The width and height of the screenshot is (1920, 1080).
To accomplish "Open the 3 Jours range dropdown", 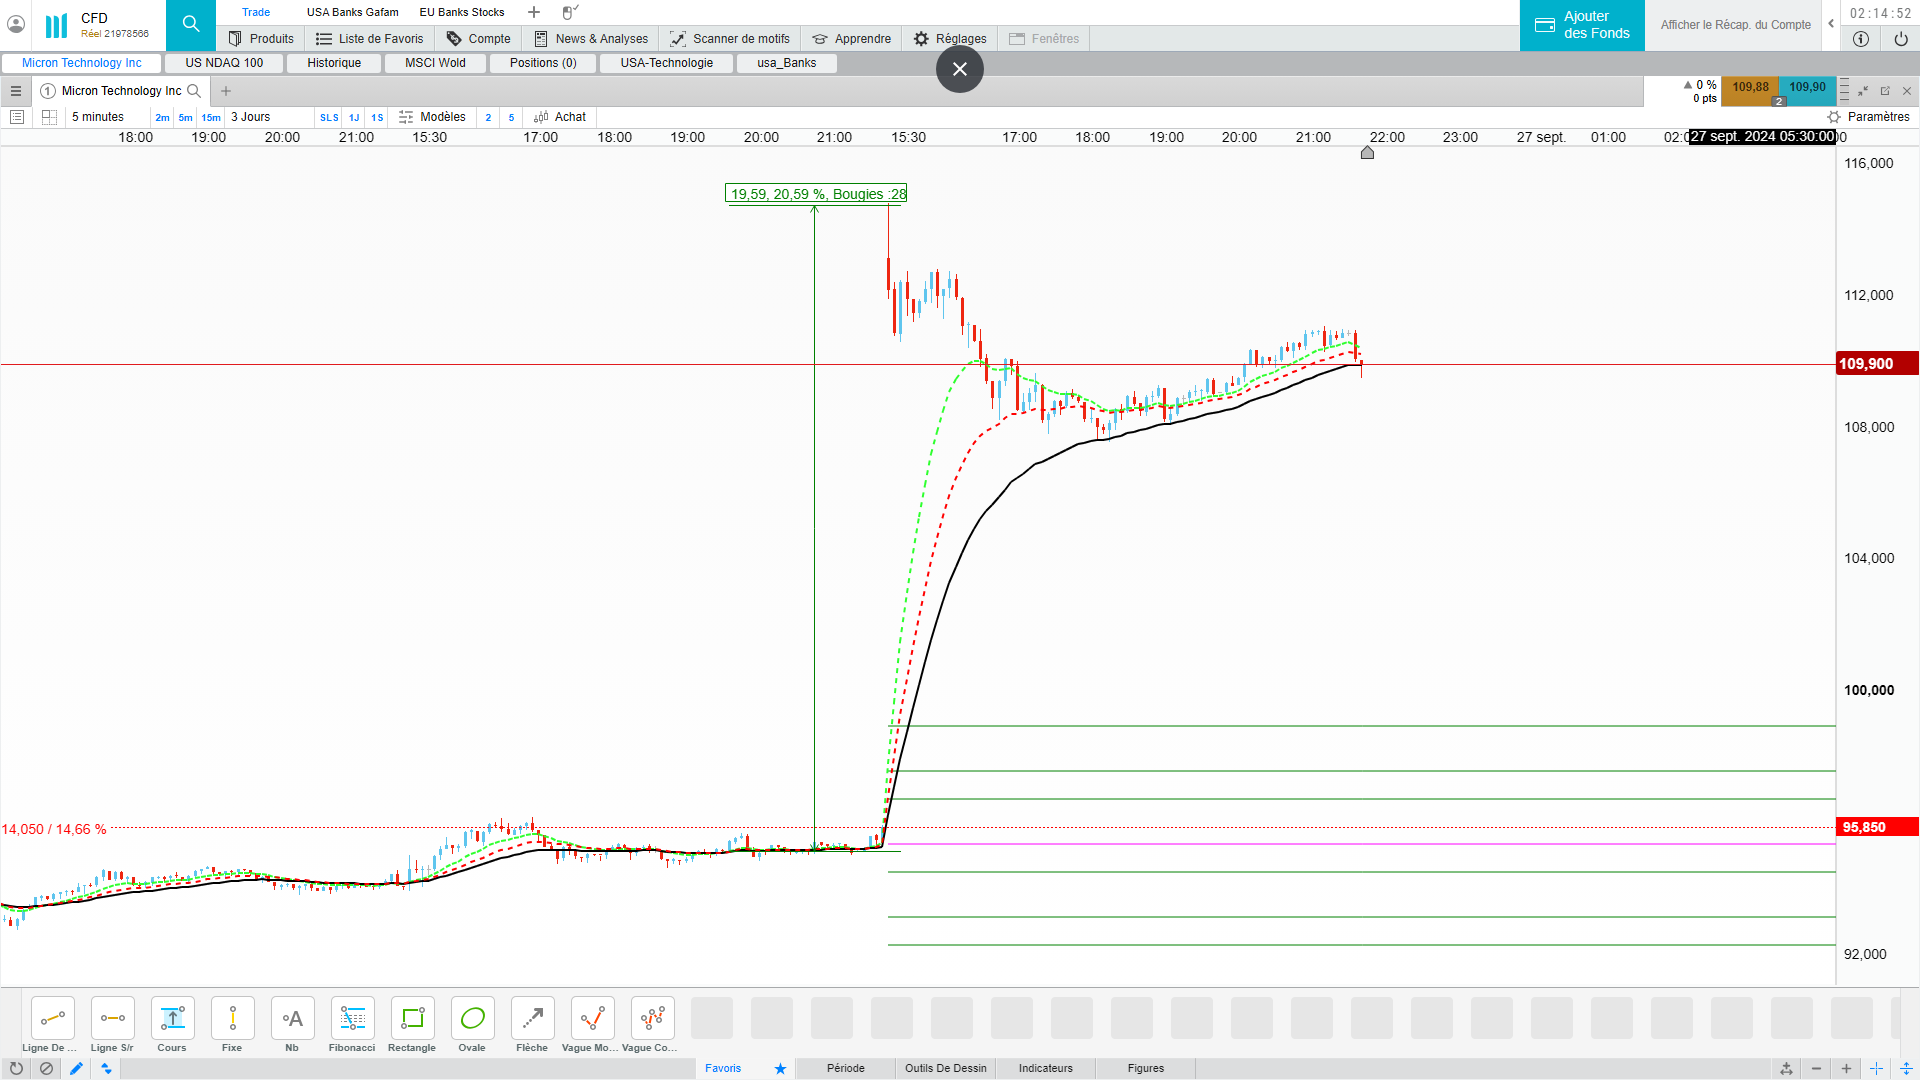I will click(251, 117).
